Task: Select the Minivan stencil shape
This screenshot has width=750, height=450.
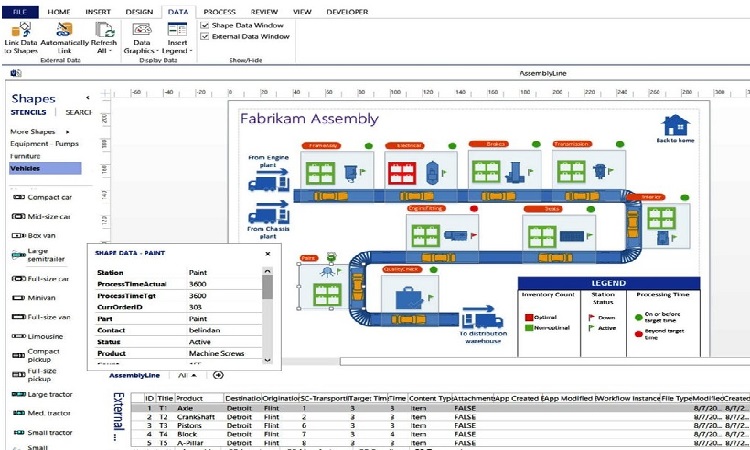Action: [33, 297]
